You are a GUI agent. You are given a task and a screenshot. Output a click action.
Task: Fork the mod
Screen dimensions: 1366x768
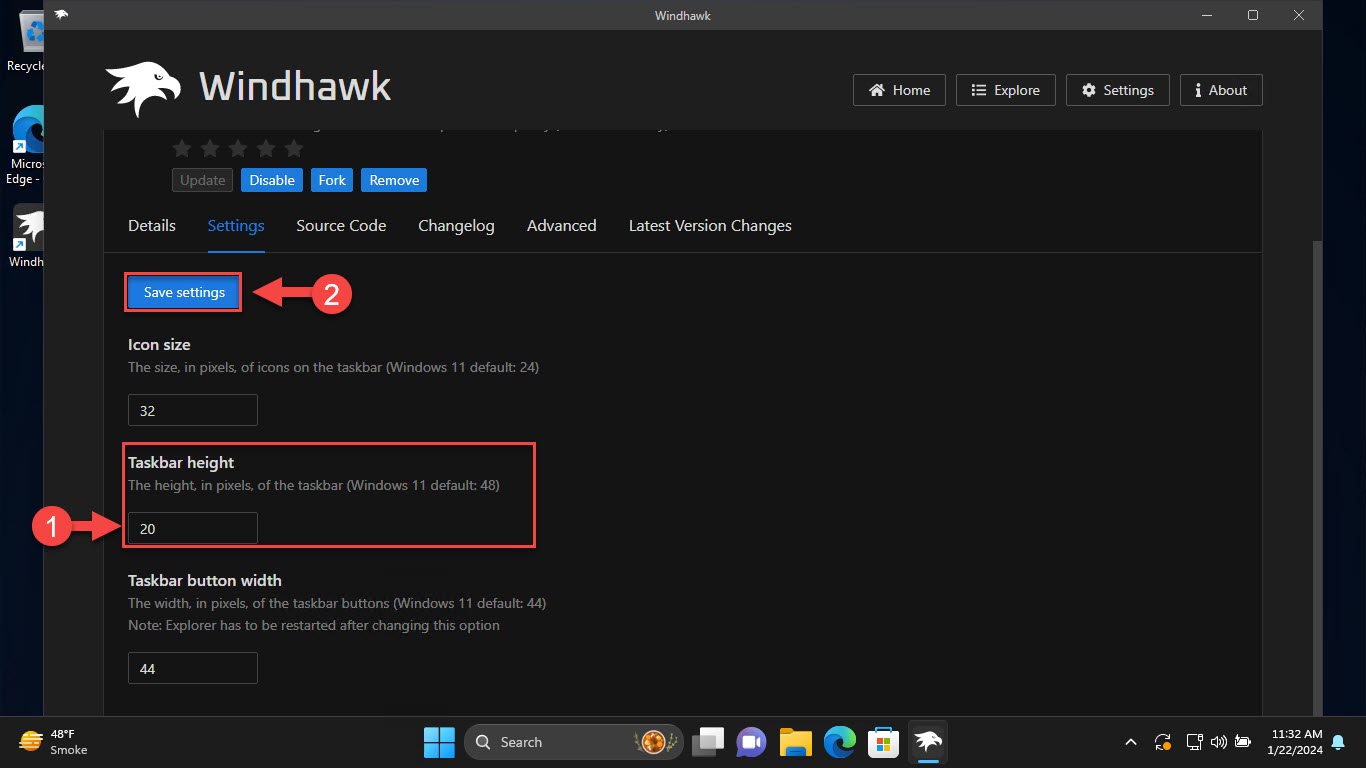[332, 180]
